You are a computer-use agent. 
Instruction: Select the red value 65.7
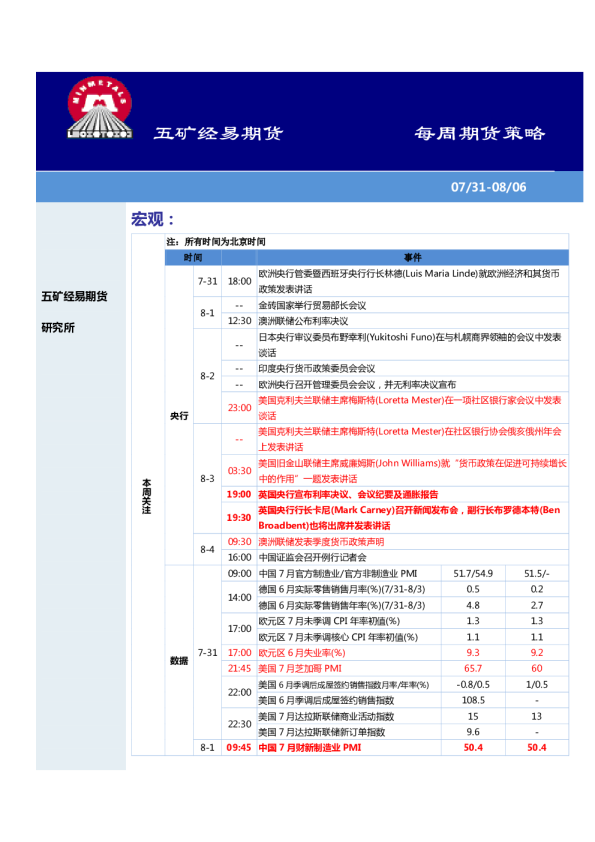473,669
